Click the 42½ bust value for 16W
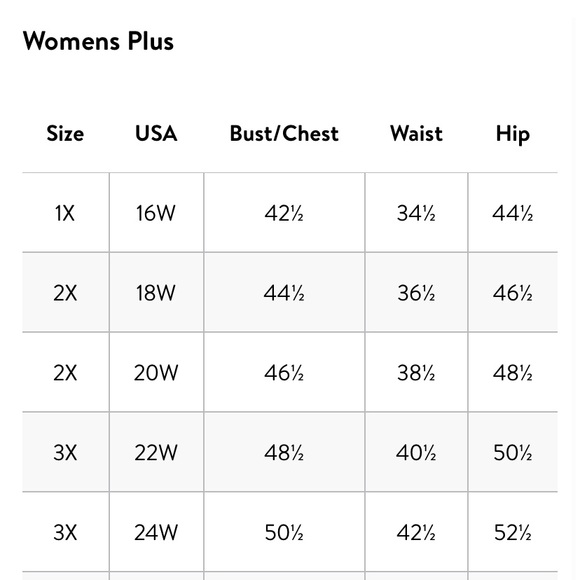This screenshot has height=580, width=580. click(x=284, y=213)
